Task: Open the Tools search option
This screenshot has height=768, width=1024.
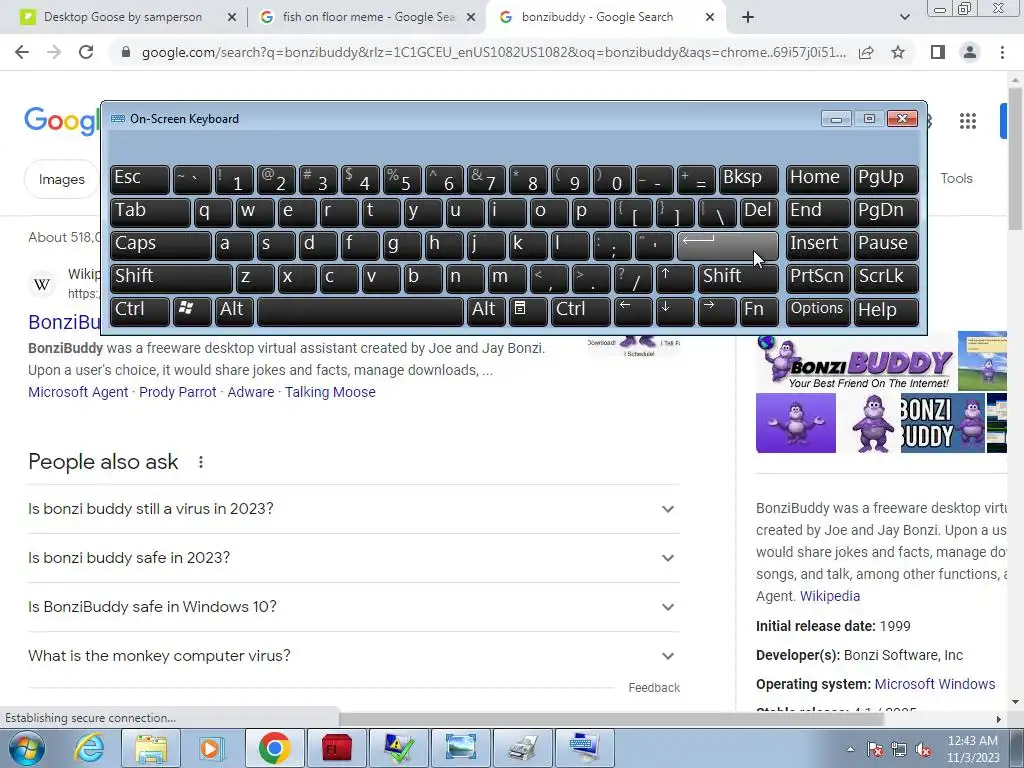Action: point(956,178)
